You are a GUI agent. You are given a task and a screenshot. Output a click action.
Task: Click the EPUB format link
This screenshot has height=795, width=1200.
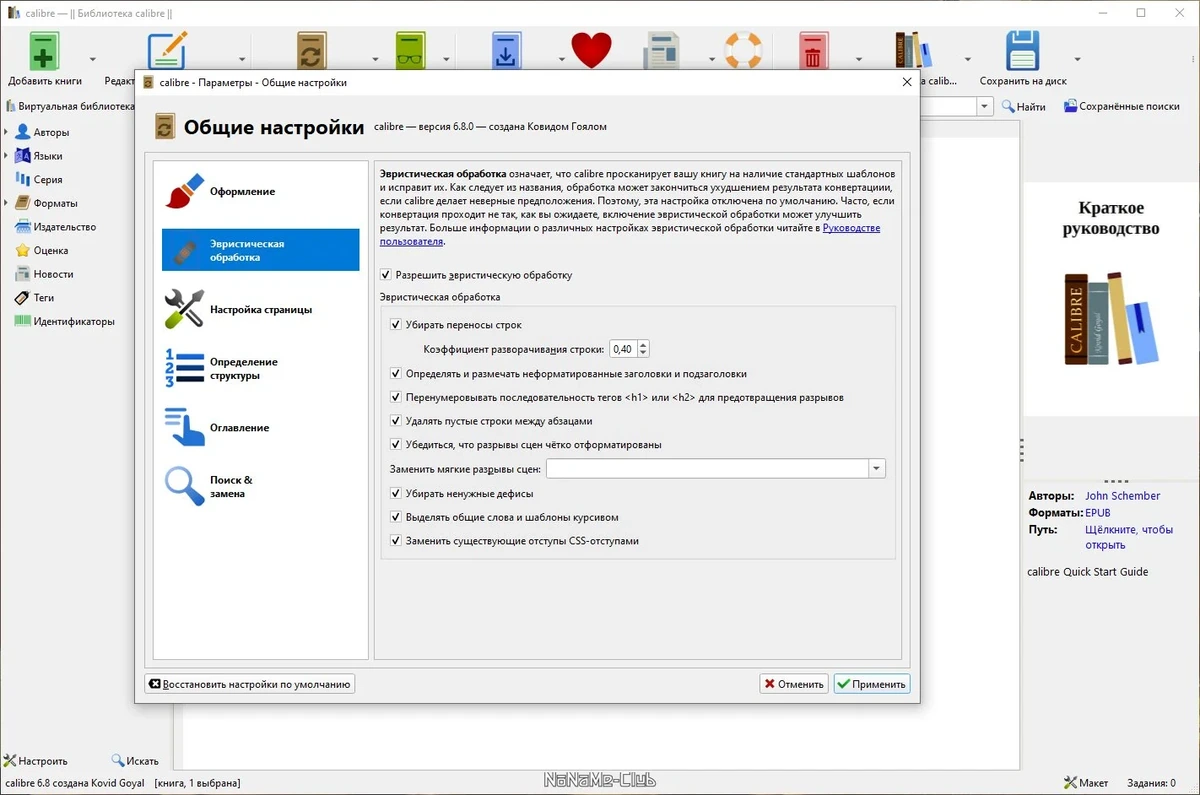(x=1098, y=513)
